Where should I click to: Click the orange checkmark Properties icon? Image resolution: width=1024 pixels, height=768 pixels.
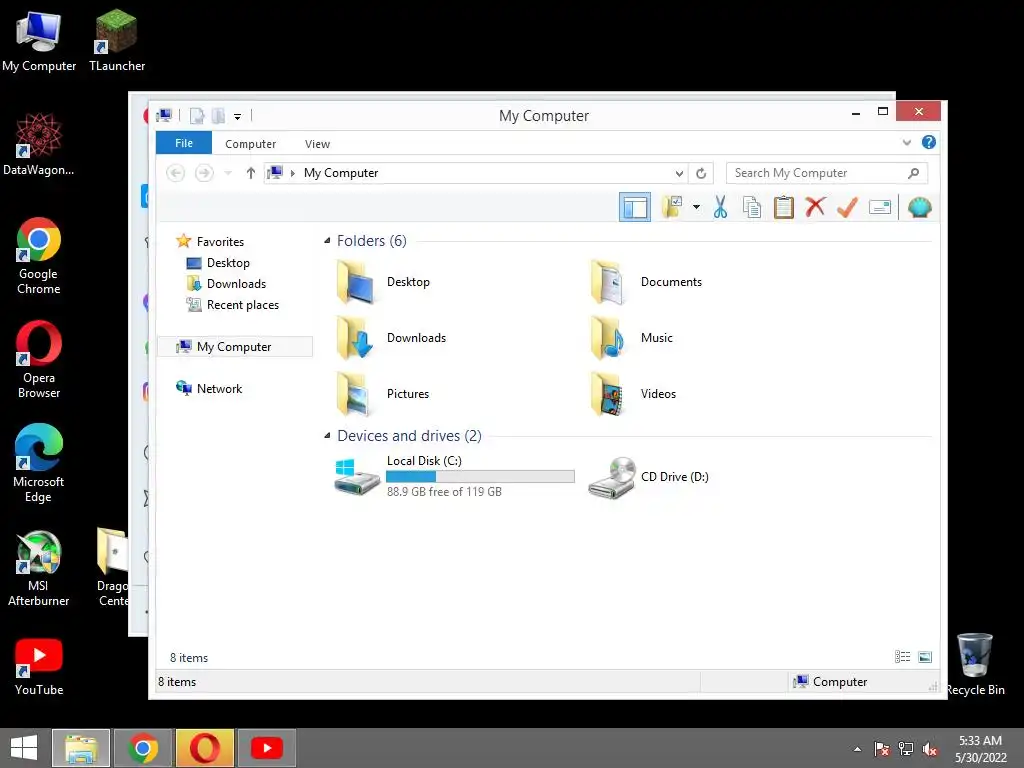(x=847, y=207)
